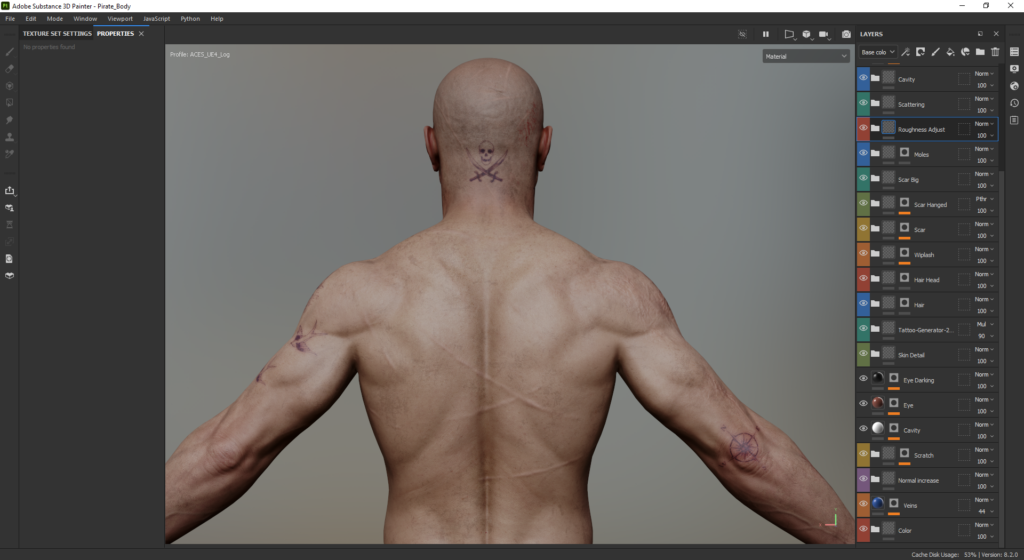
Task: Select the Paint brush tool
Action: [x=10, y=52]
